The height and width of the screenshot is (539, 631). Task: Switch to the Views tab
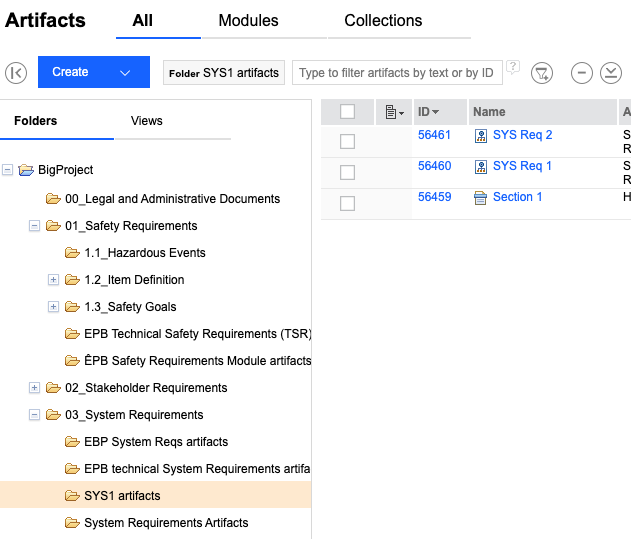[x=146, y=121]
